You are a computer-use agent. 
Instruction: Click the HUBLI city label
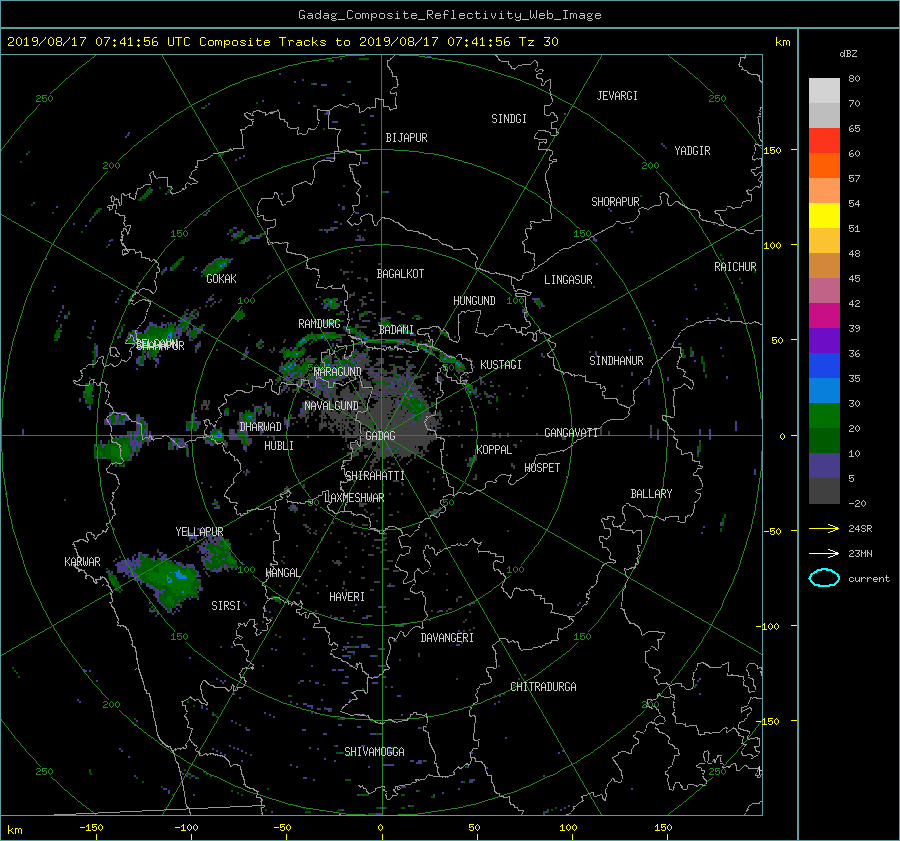[279, 445]
